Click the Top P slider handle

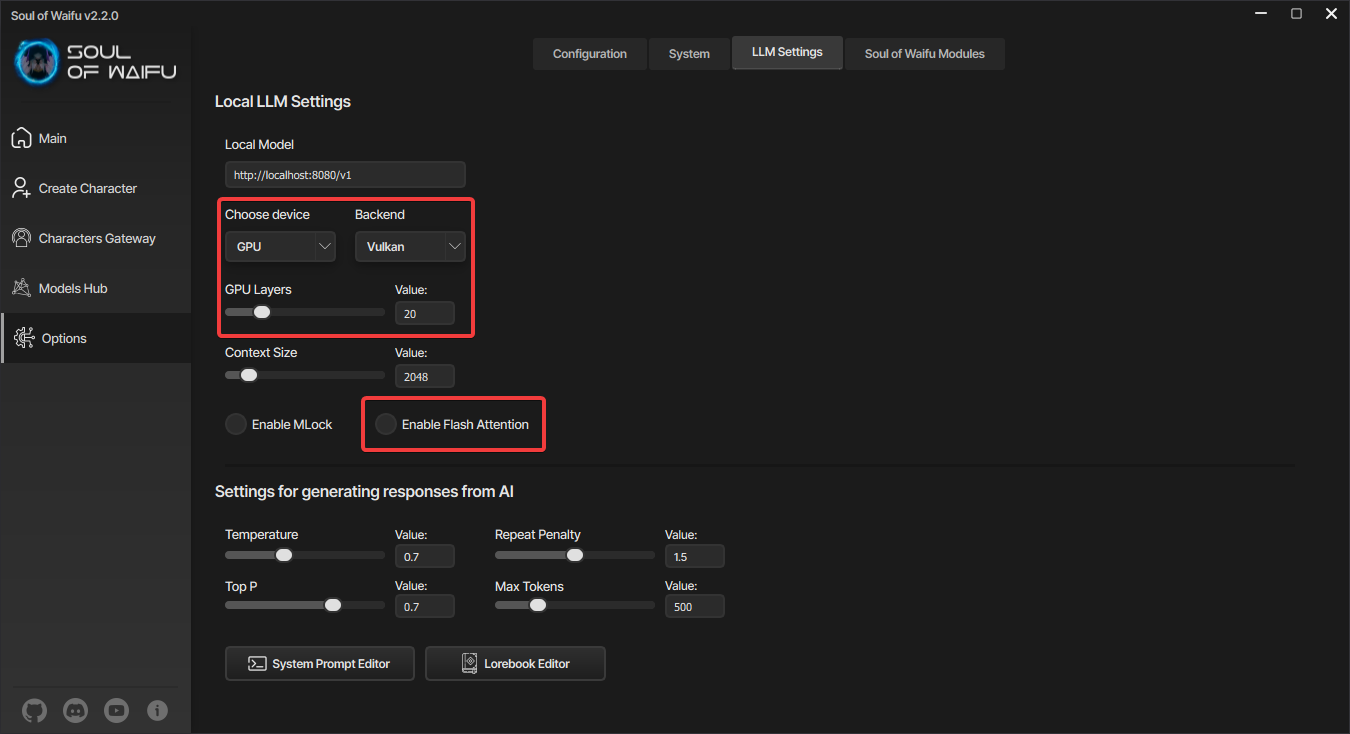pos(333,605)
